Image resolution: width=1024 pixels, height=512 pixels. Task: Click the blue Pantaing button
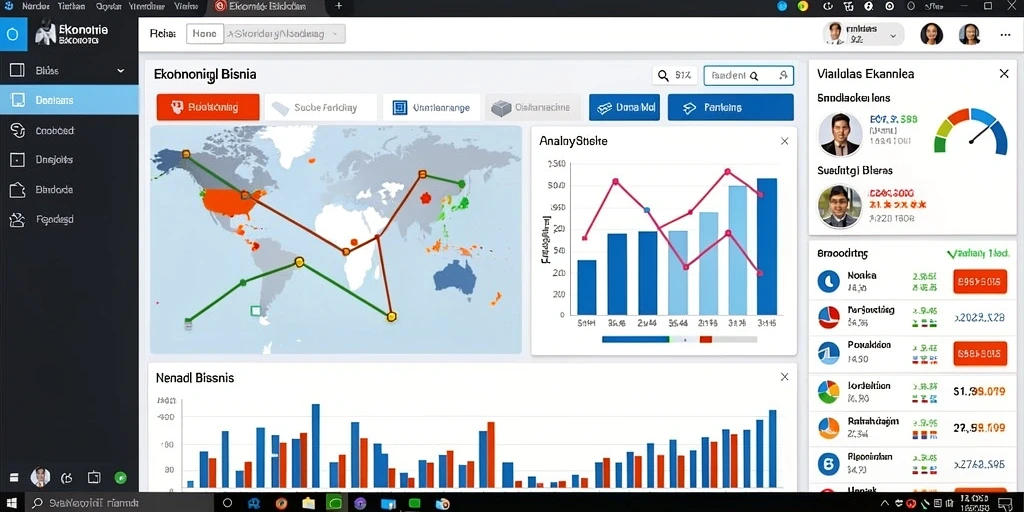point(731,108)
